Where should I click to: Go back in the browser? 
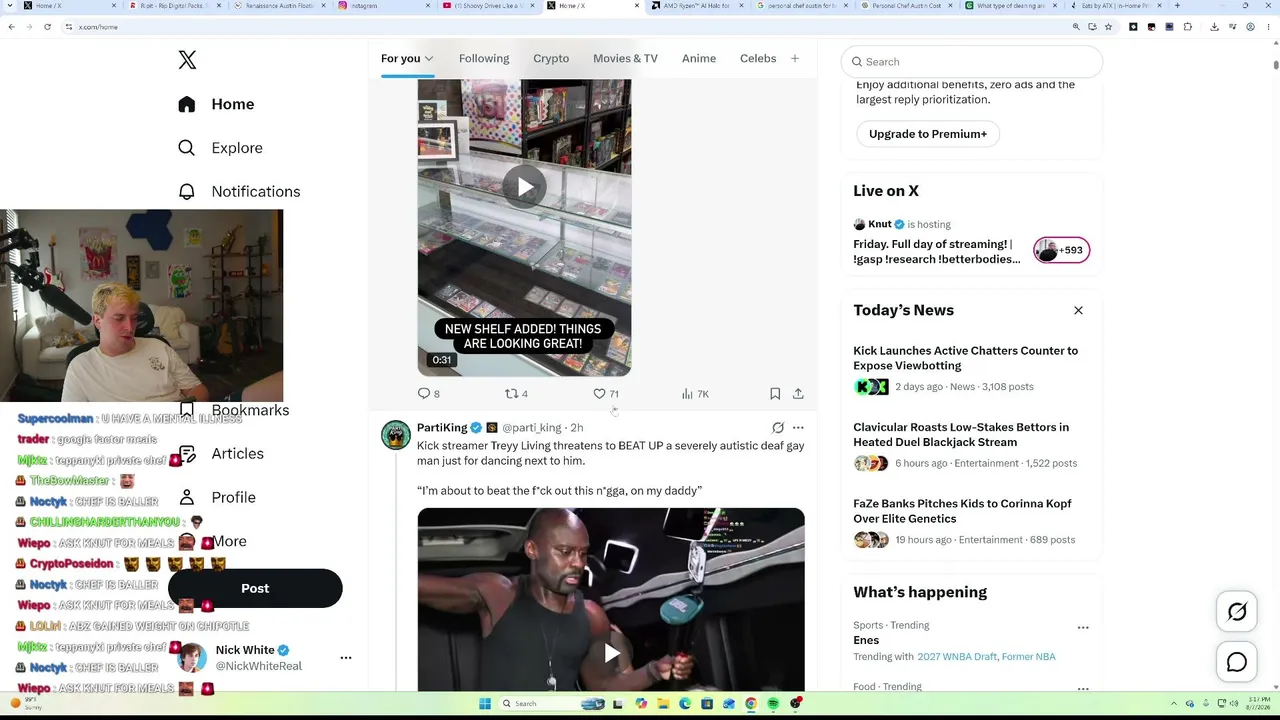pyautogui.click(x=11, y=27)
